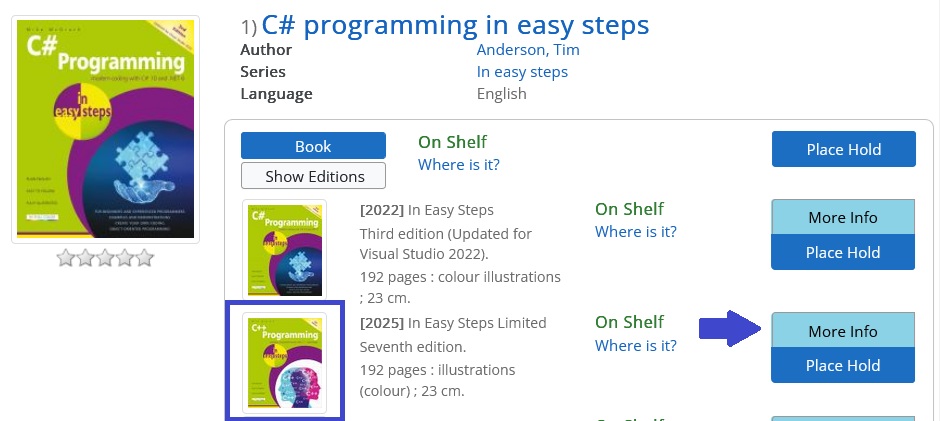The width and height of the screenshot is (940, 421).
Task: Select the Book format button
Action: coord(313,146)
